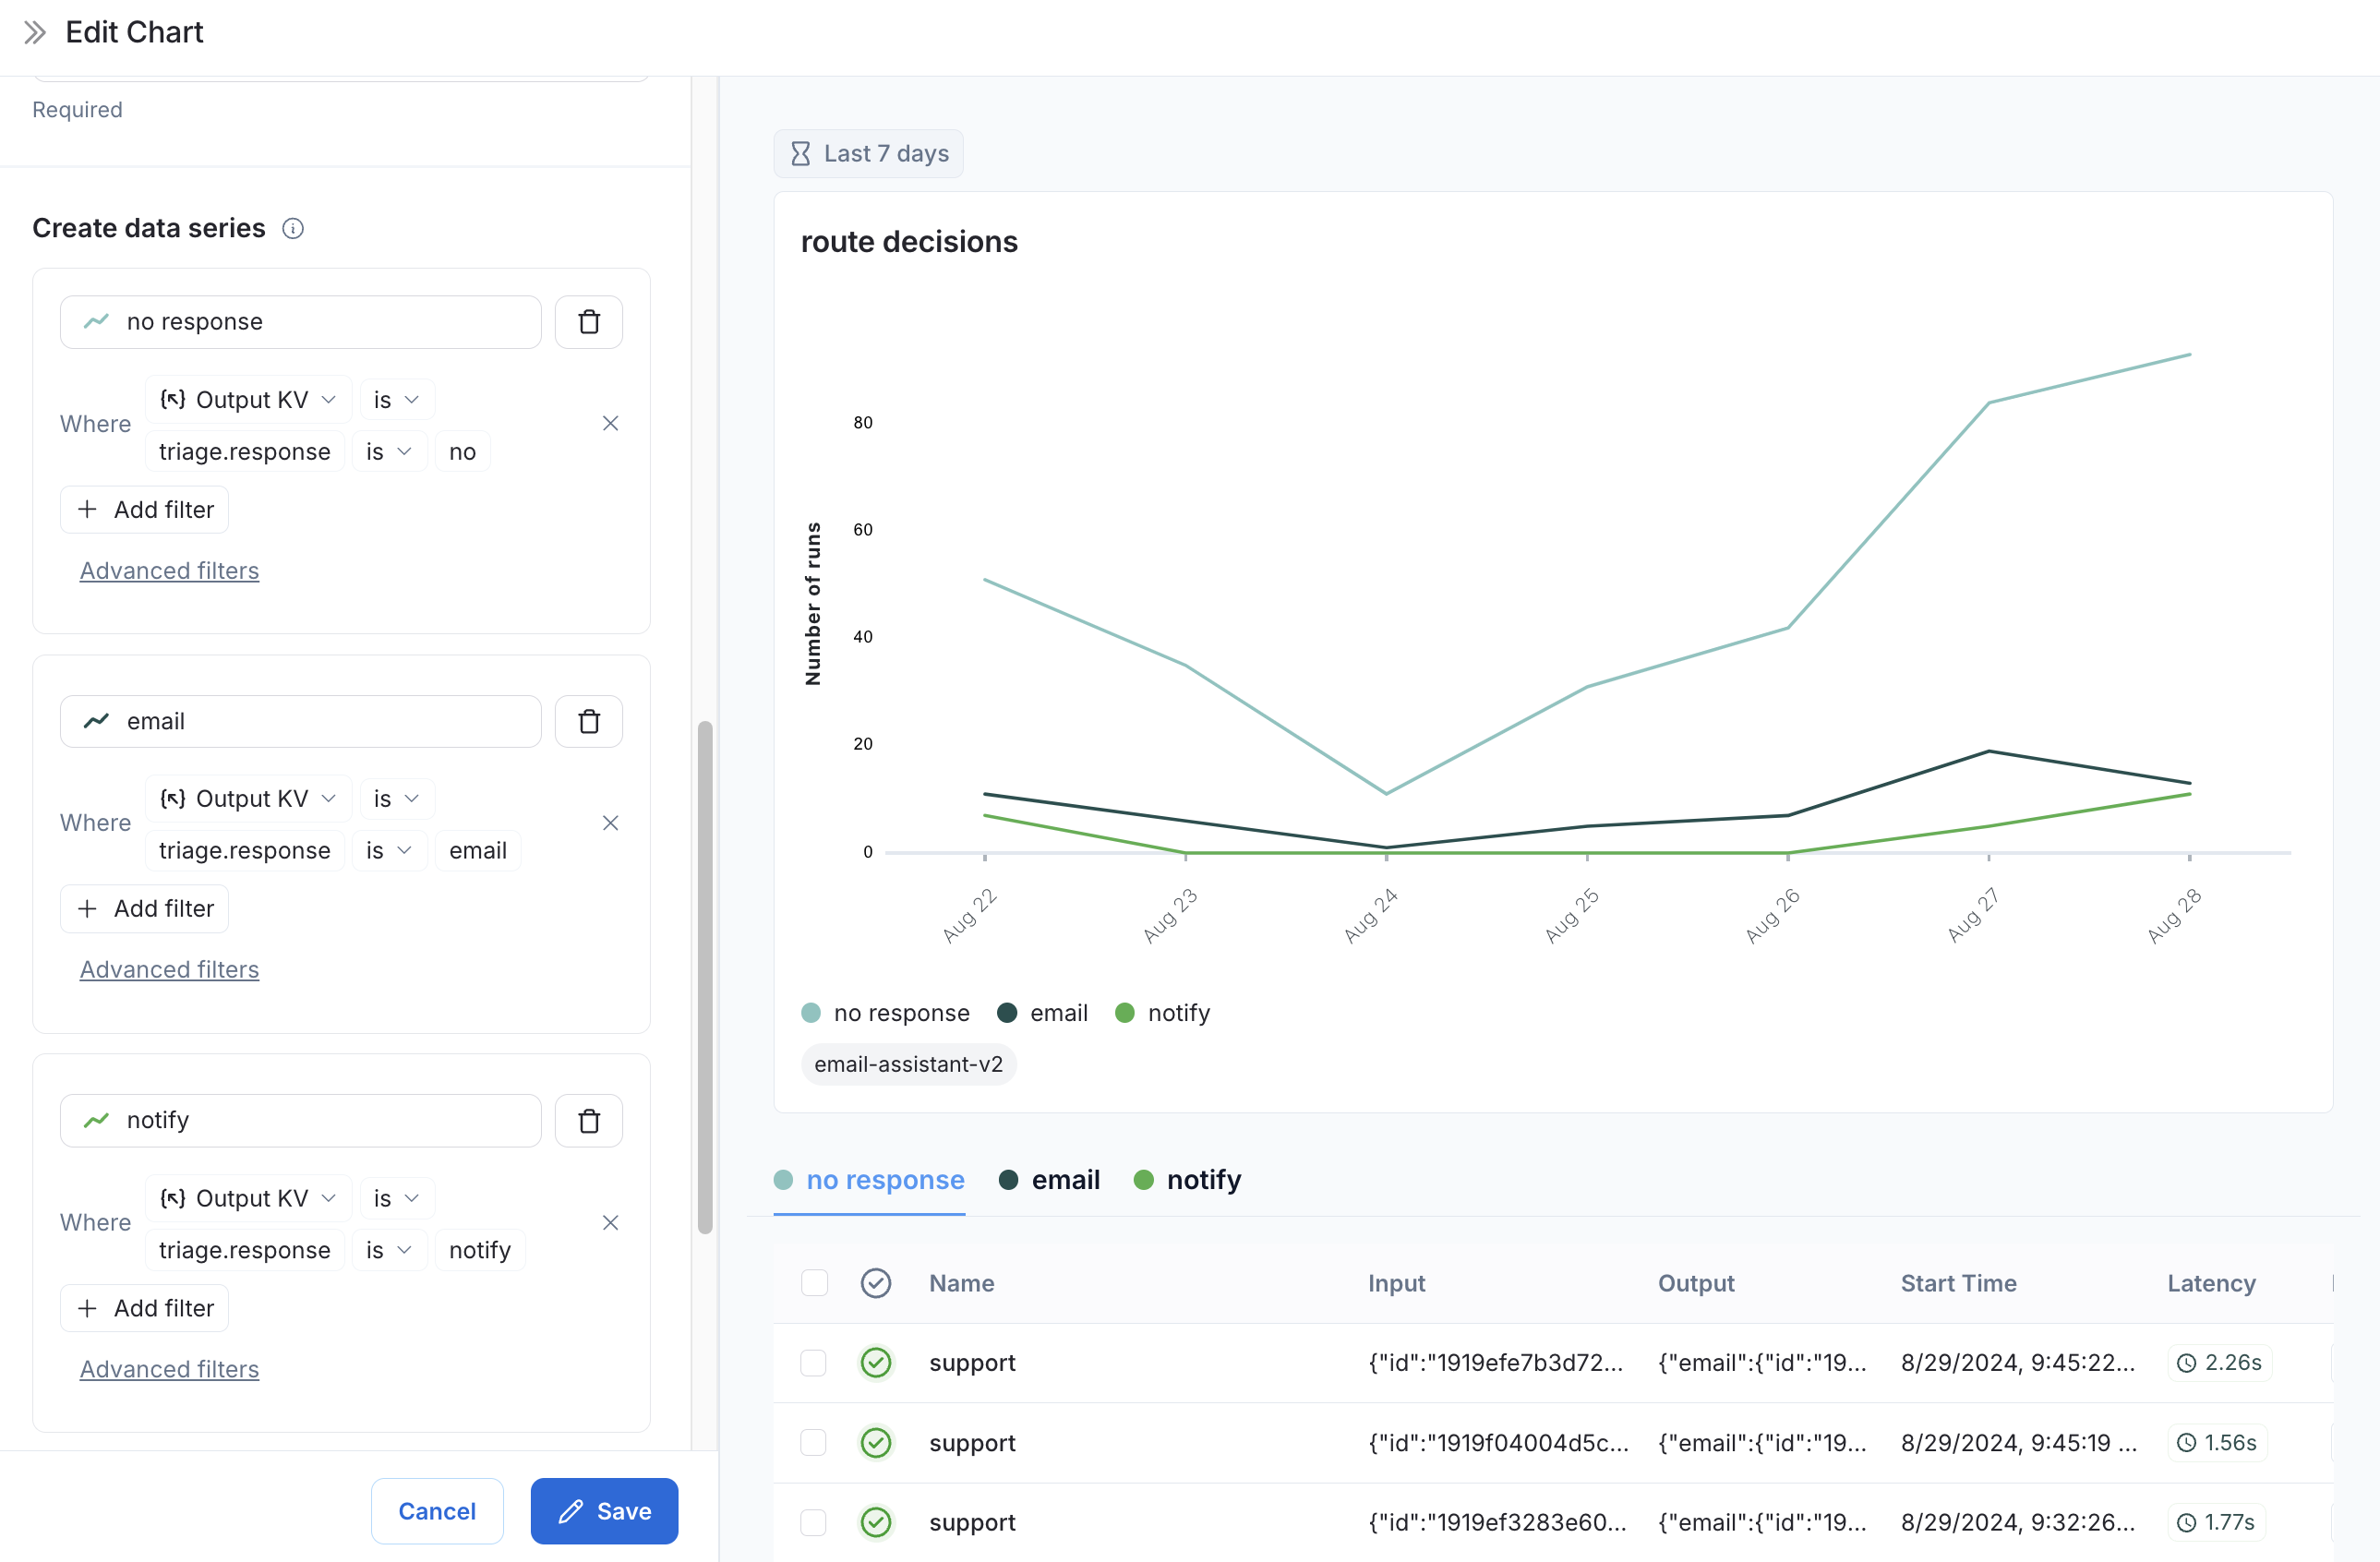The image size is (2380, 1562).
Task: Remove the 'triage.response is no' filter
Action: click(610, 424)
